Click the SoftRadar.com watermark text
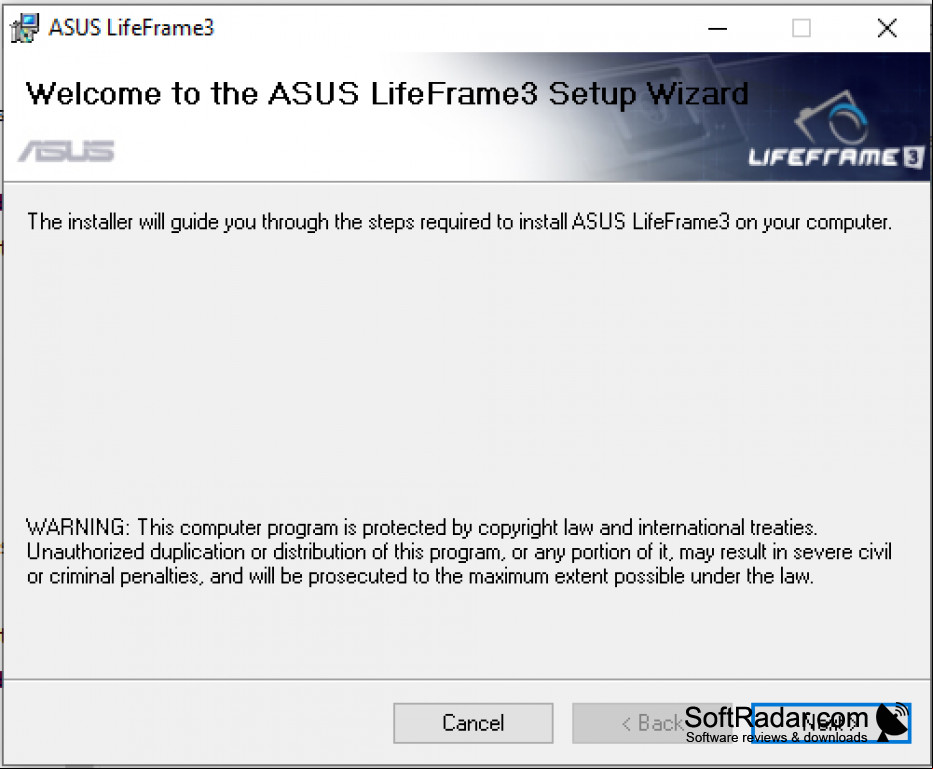The height and width of the screenshot is (769, 933). (x=776, y=717)
